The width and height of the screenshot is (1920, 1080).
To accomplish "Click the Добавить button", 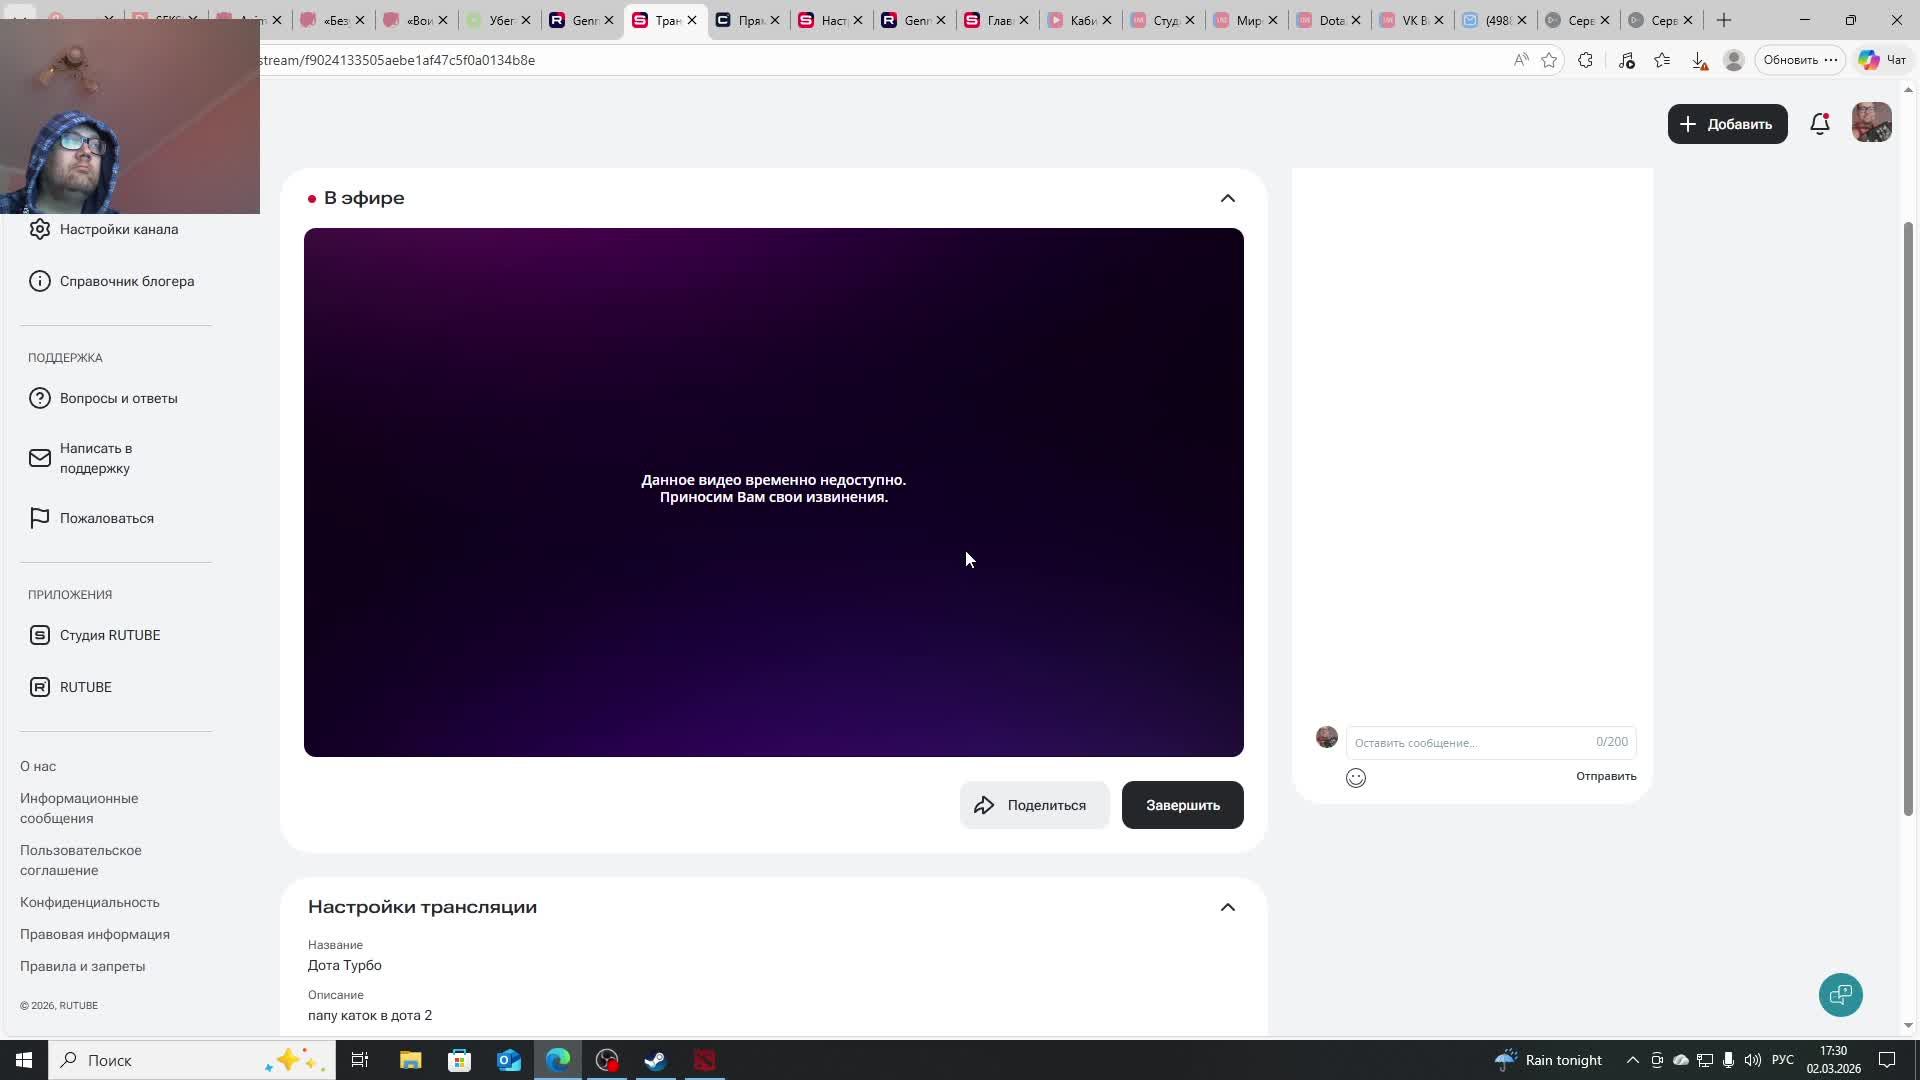I will 1727,124.
